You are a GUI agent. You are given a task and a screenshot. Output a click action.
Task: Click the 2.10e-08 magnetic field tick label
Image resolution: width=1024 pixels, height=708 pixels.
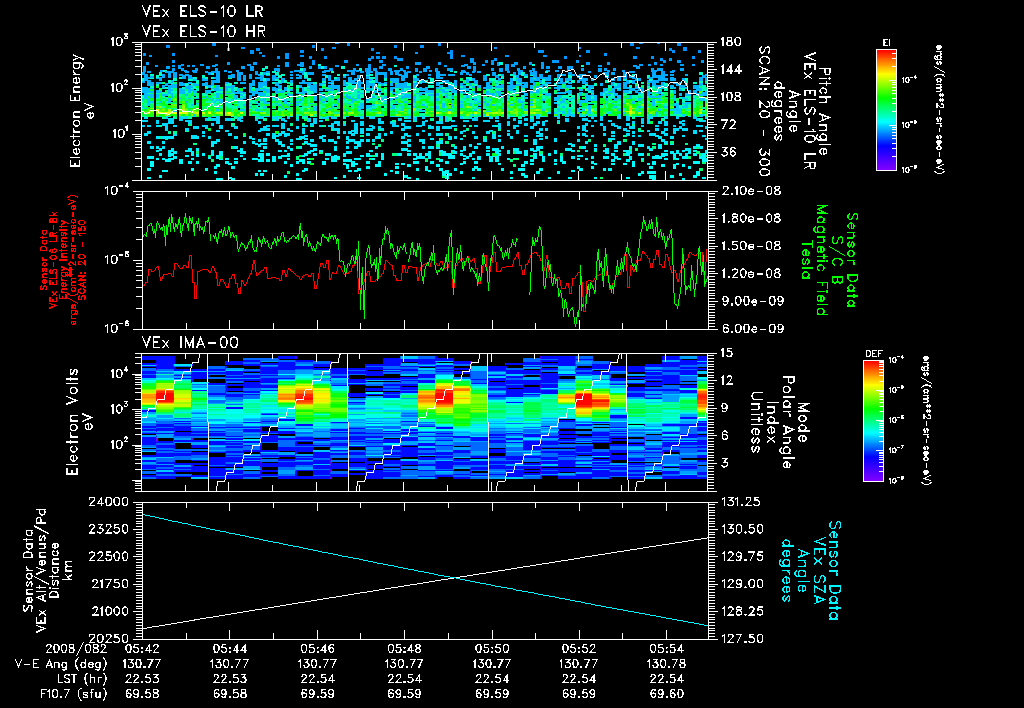click(750, 191)
